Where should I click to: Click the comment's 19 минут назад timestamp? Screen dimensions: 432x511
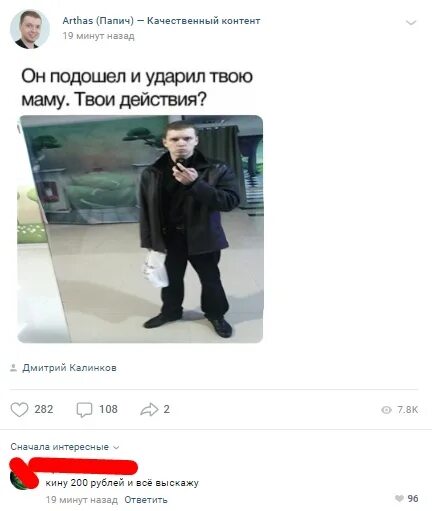82,500
